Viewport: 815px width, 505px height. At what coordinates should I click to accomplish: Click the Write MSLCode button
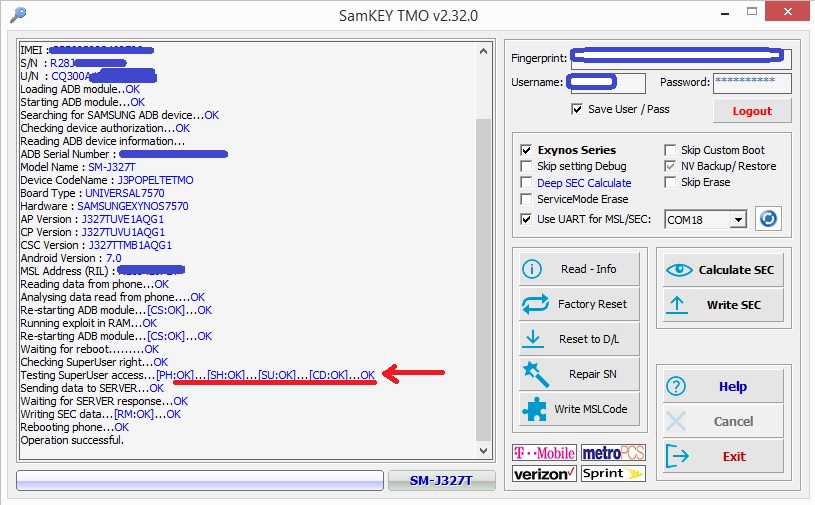pos(579,409)
